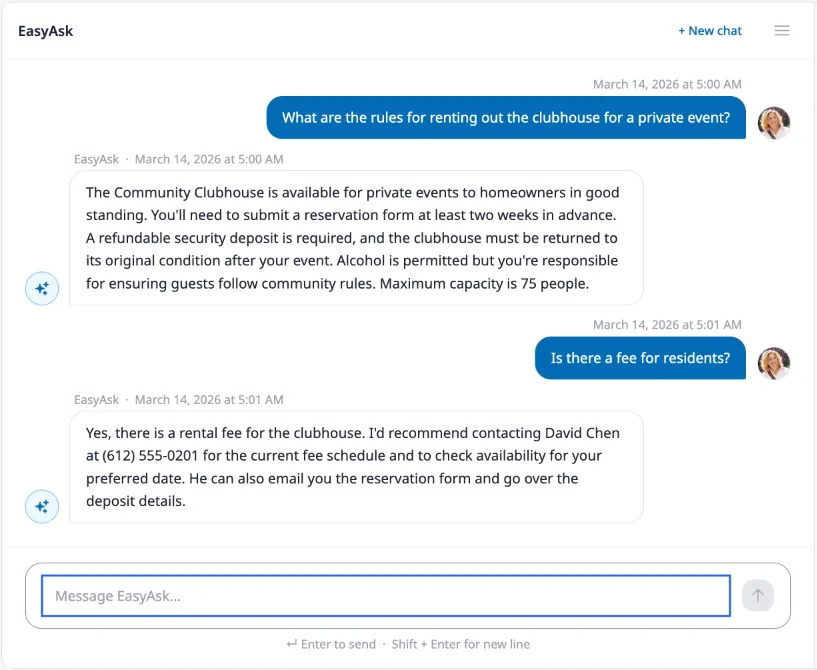Click the user avatar beside the clubhouse question
Screen dimensions: 817x670
pos(774,123)
